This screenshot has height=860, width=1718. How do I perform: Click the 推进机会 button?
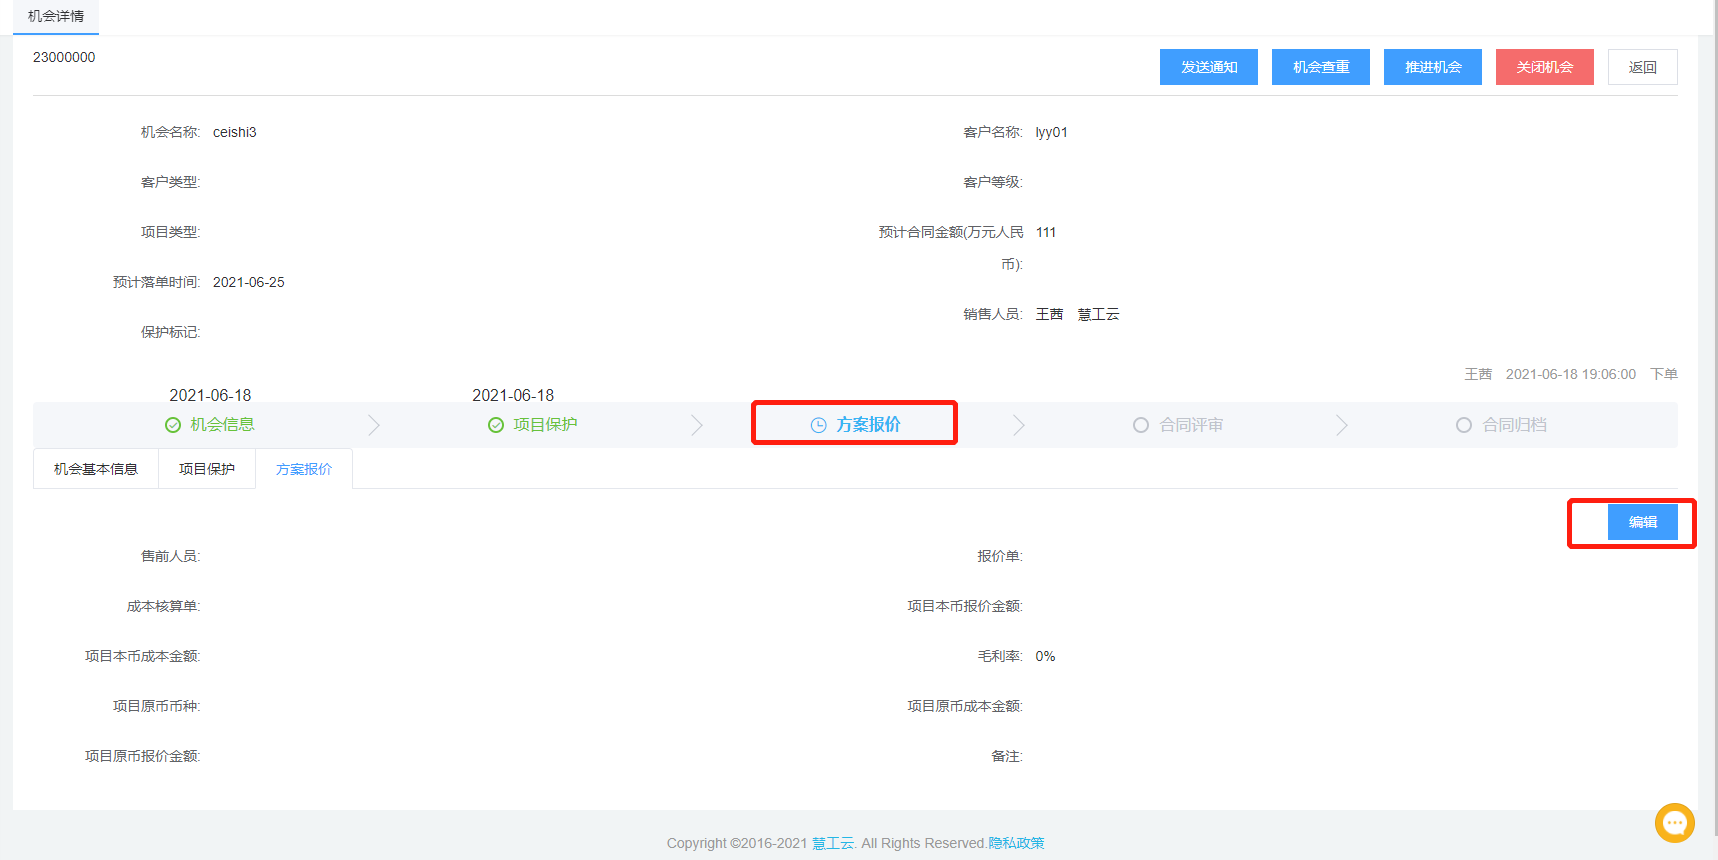pyautogui.click(x=1432, y=67)
